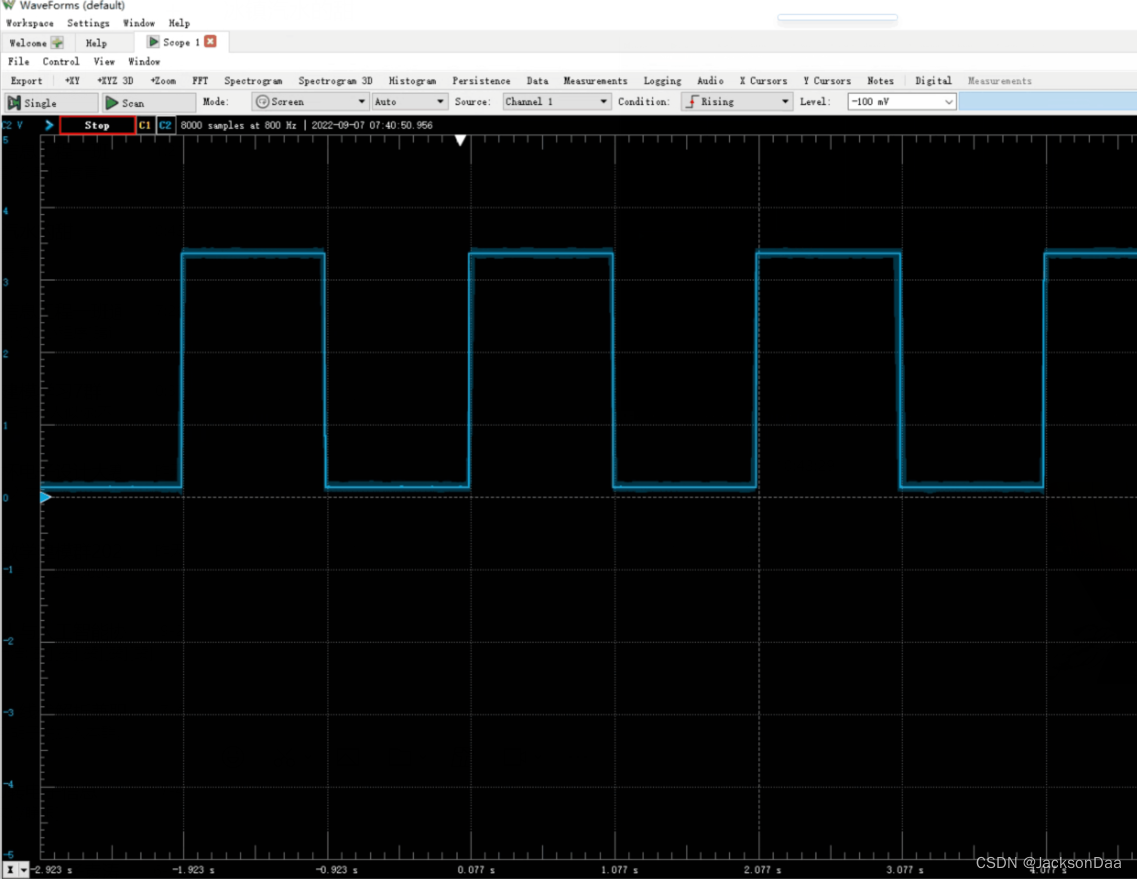Enable Y Cursors

click(827, 81)
